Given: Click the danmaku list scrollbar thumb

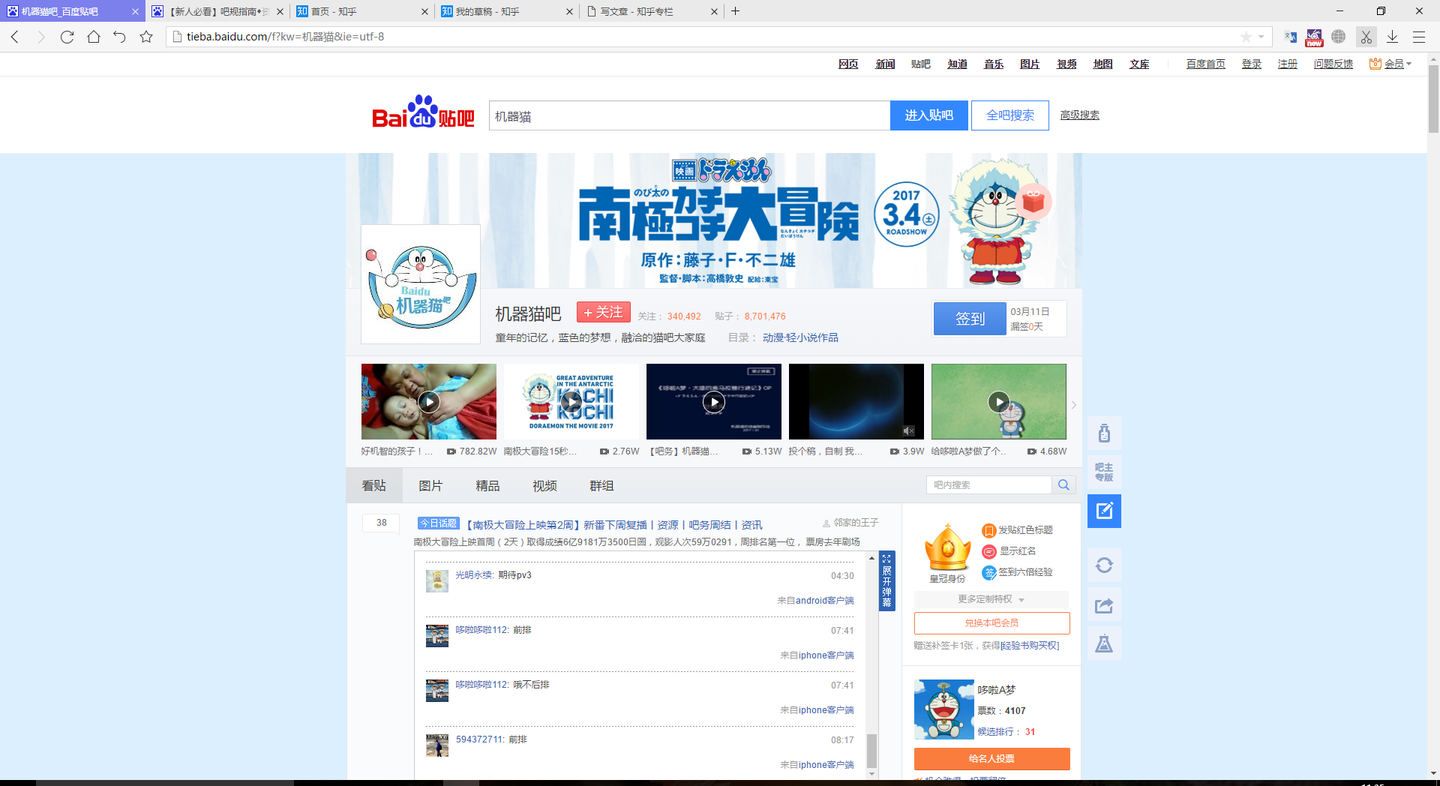Looking at the screenshot, I should [872, 749].
